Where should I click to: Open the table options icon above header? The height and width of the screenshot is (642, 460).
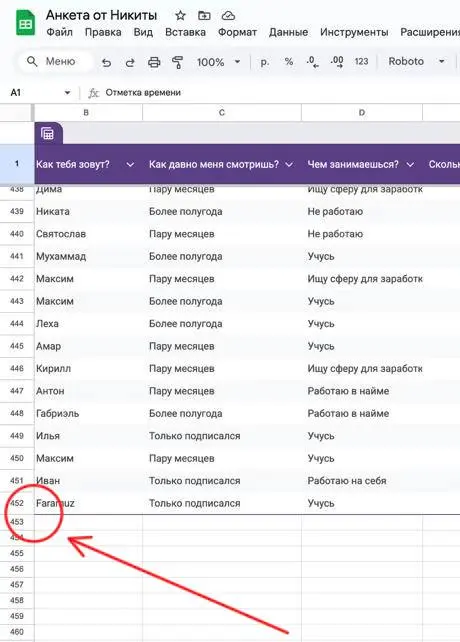click(48, 133)
